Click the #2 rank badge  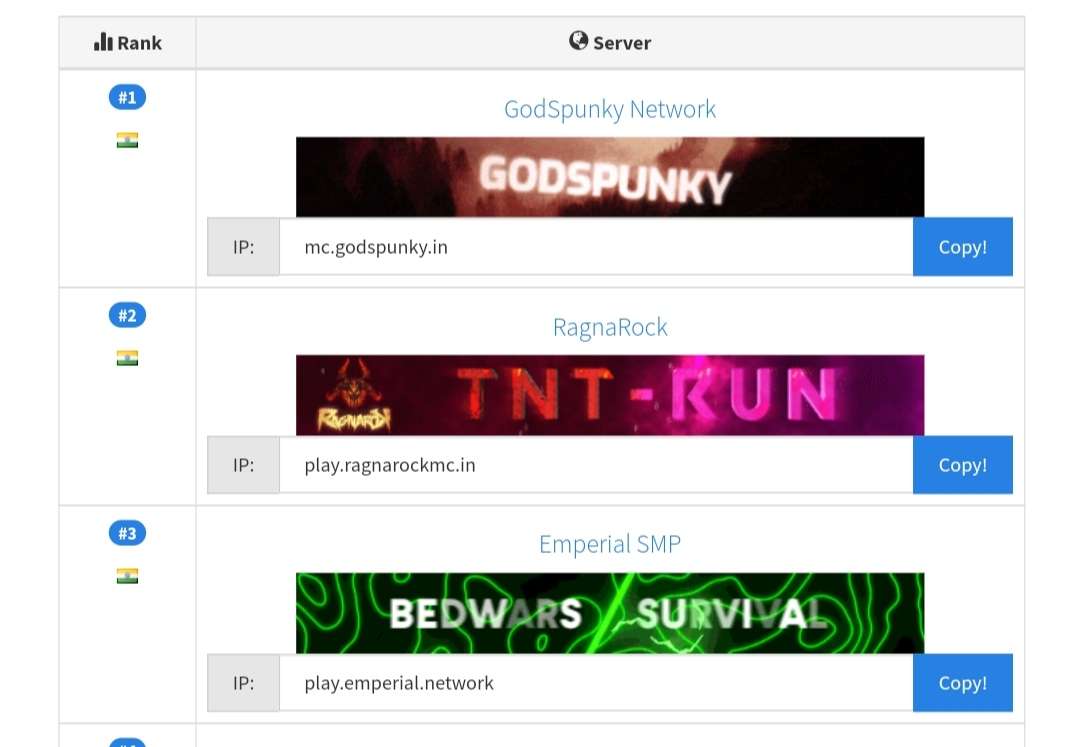click(127, 315)
